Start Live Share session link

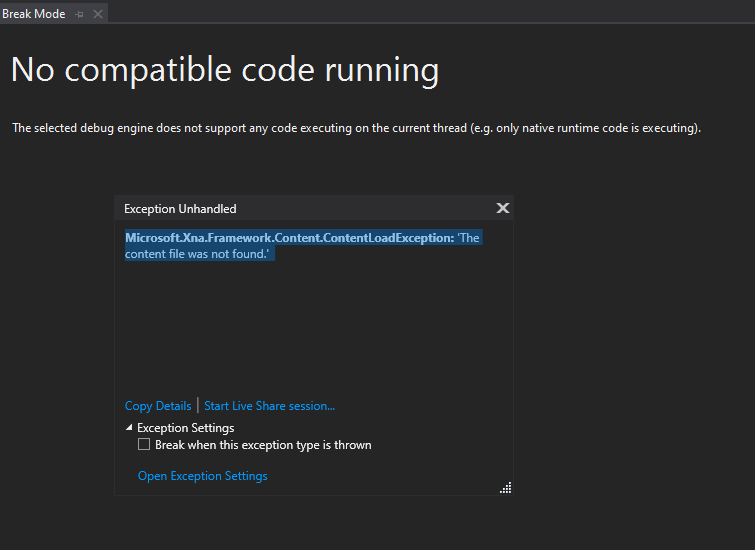point(270,406)
